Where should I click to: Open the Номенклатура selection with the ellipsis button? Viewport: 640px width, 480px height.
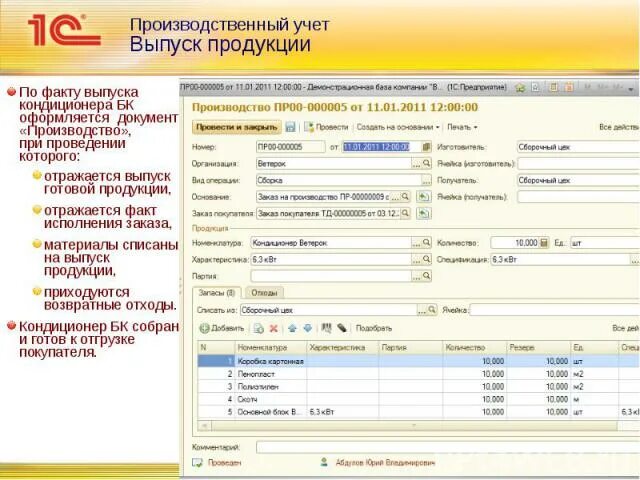(x=416, y=243)
